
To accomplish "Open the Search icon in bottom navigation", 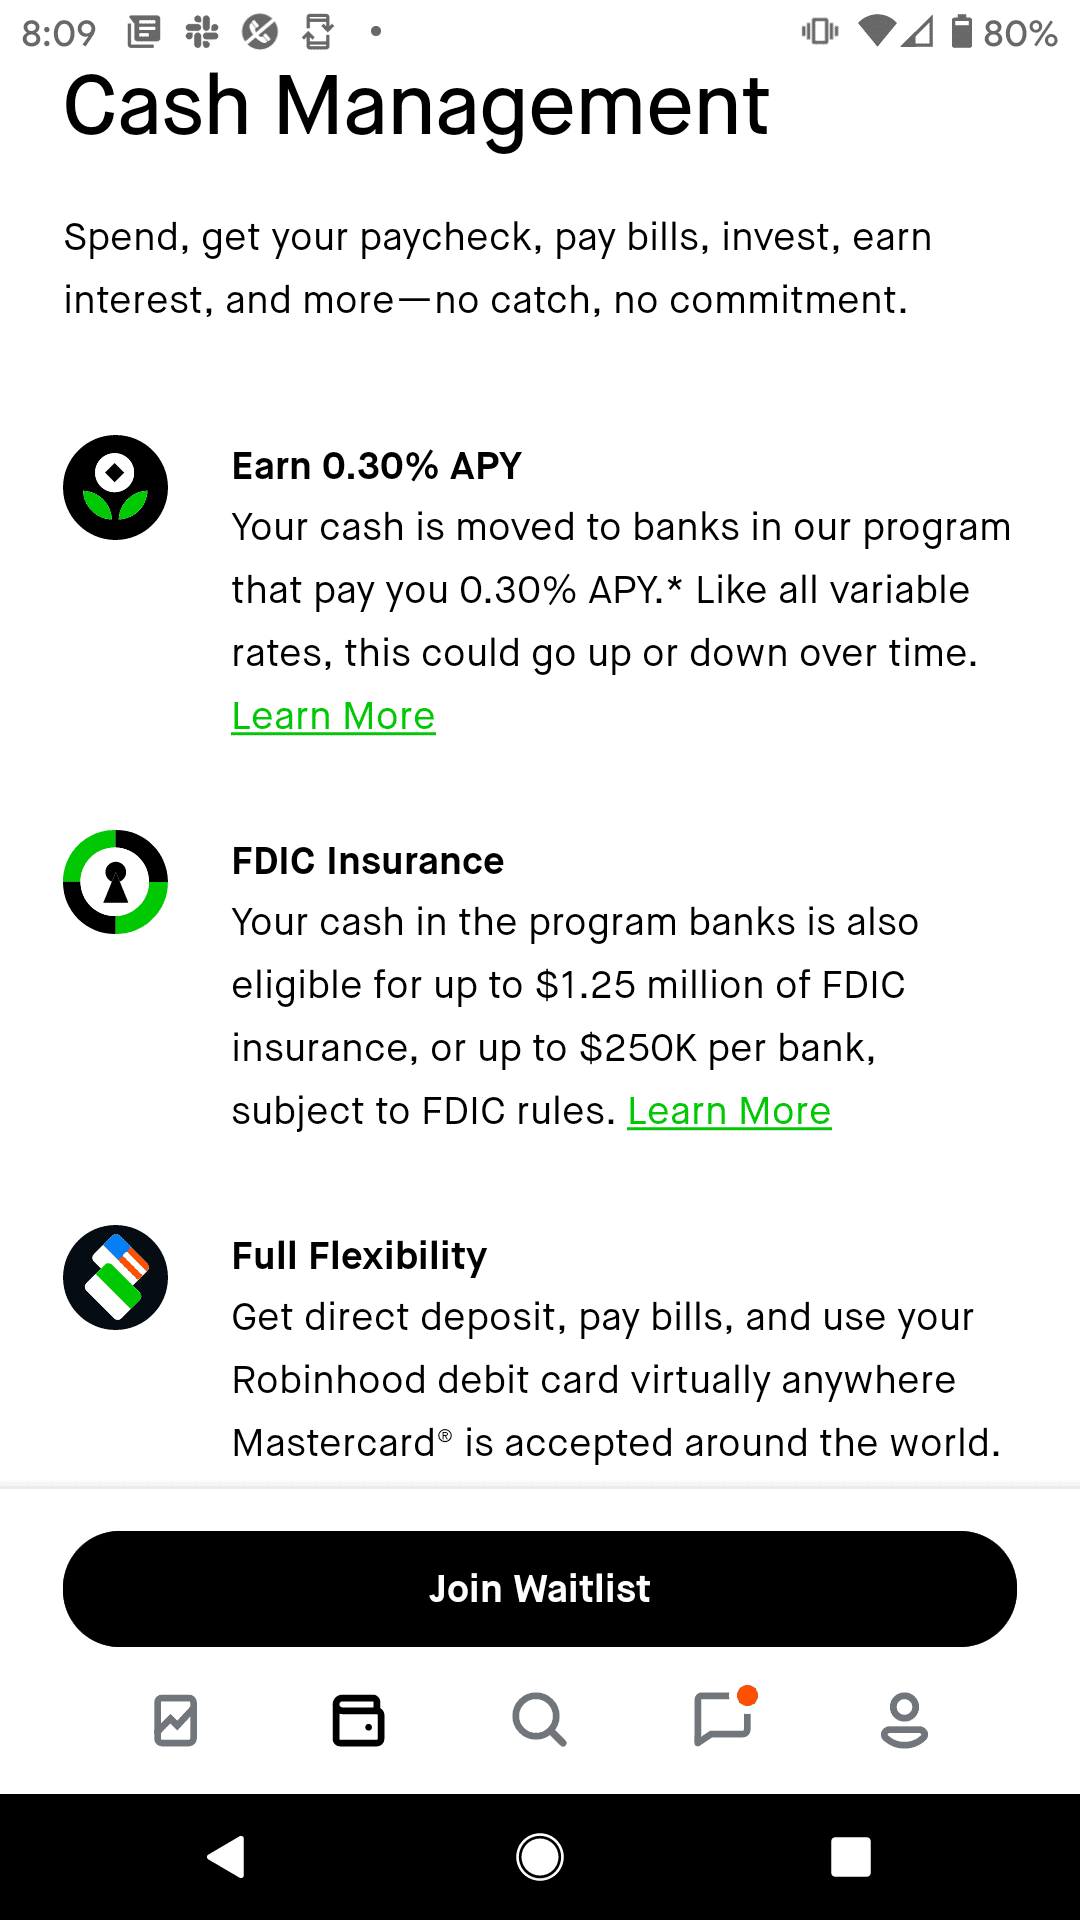I will (x=540, y=1719).
